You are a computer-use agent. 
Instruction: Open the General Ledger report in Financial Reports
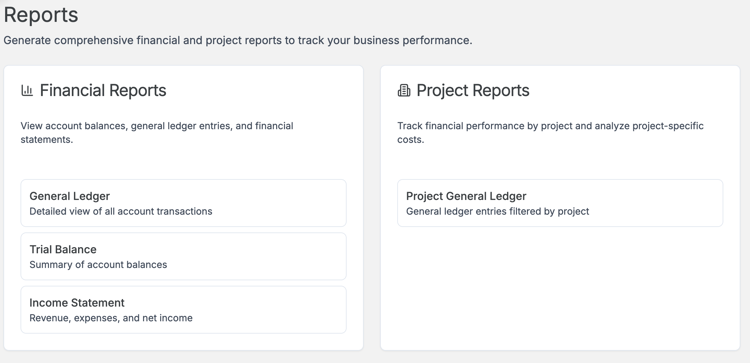click(183, 203)
